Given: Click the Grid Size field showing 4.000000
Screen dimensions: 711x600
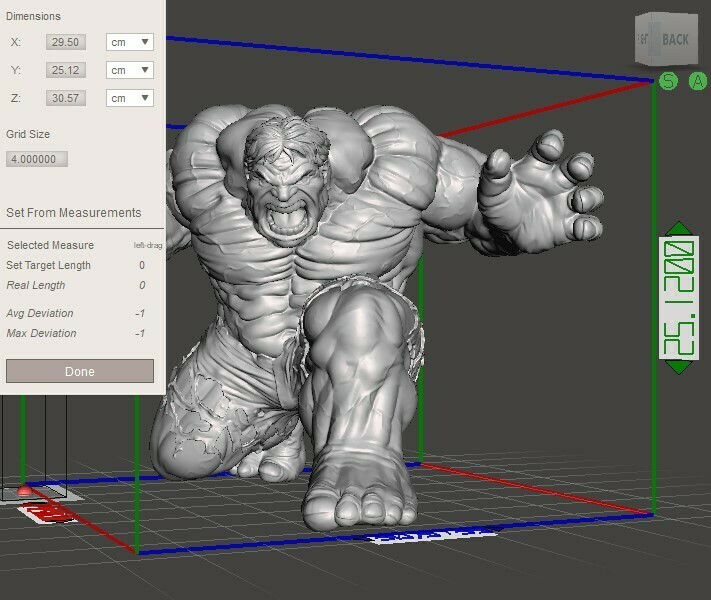Looking at the screenshot, I should point(37,159).
